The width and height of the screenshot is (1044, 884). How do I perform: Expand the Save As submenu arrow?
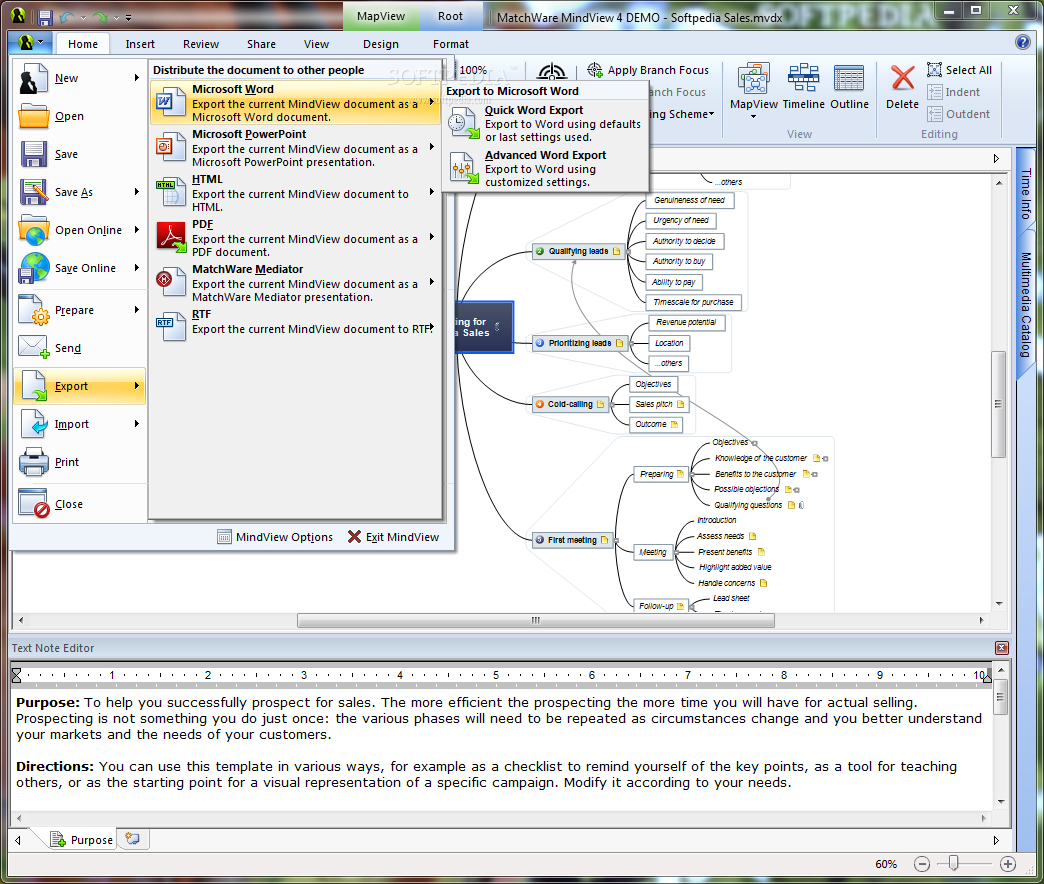click(x=136, y=192)
